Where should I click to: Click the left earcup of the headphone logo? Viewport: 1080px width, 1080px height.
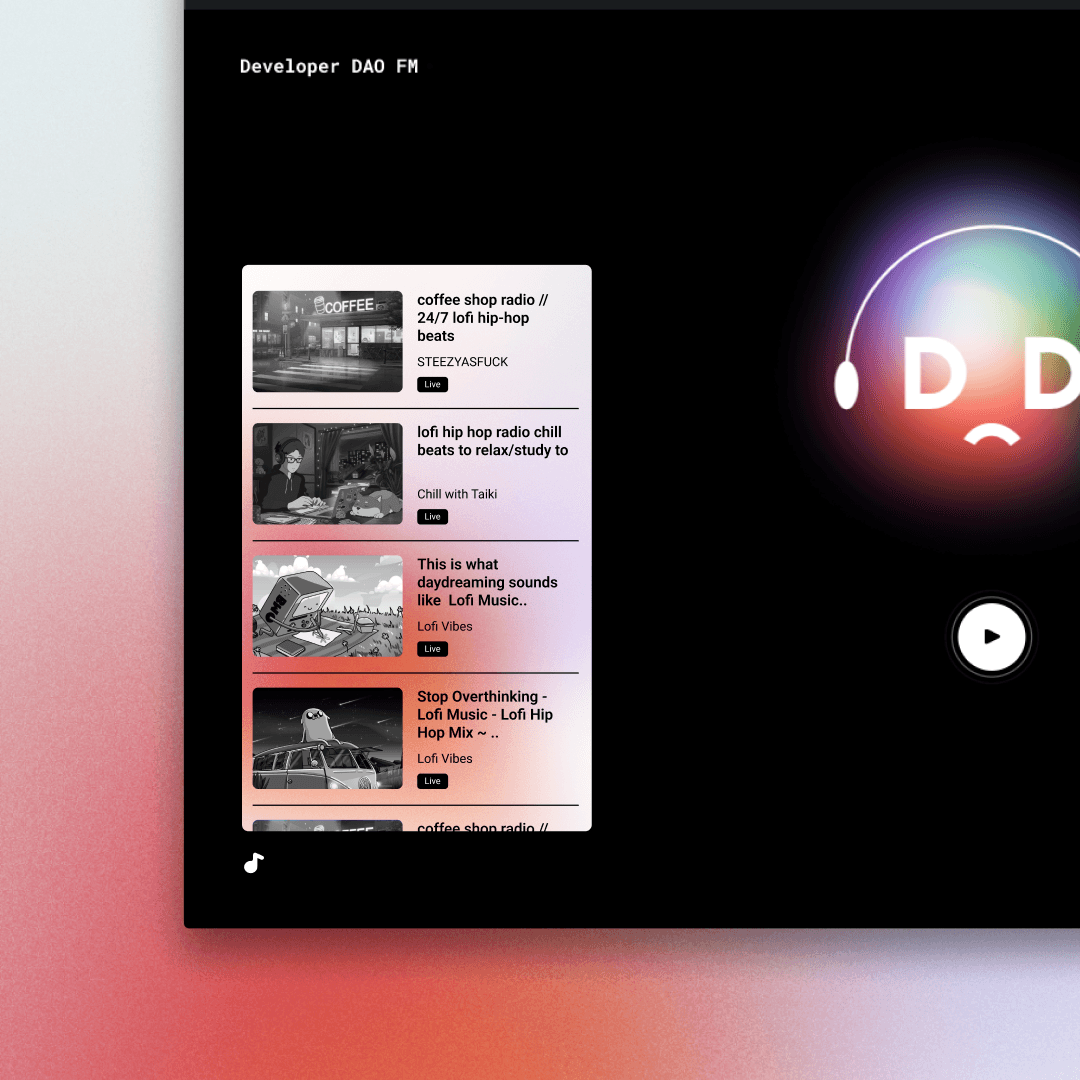846,385
